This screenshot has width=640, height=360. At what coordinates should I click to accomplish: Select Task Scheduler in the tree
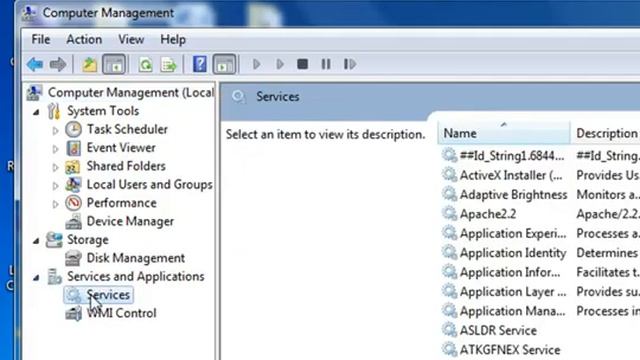[127, 129]
